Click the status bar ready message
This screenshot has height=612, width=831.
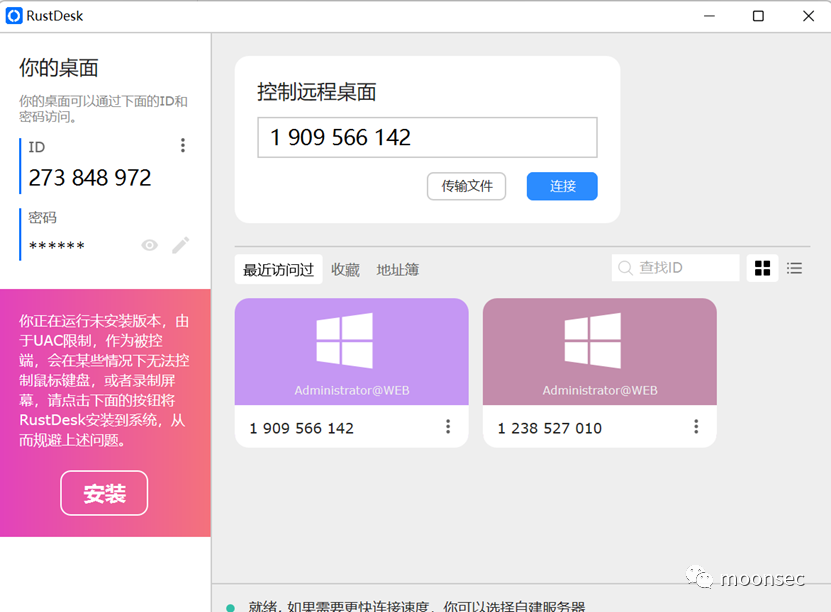click(x=417, y=607)
